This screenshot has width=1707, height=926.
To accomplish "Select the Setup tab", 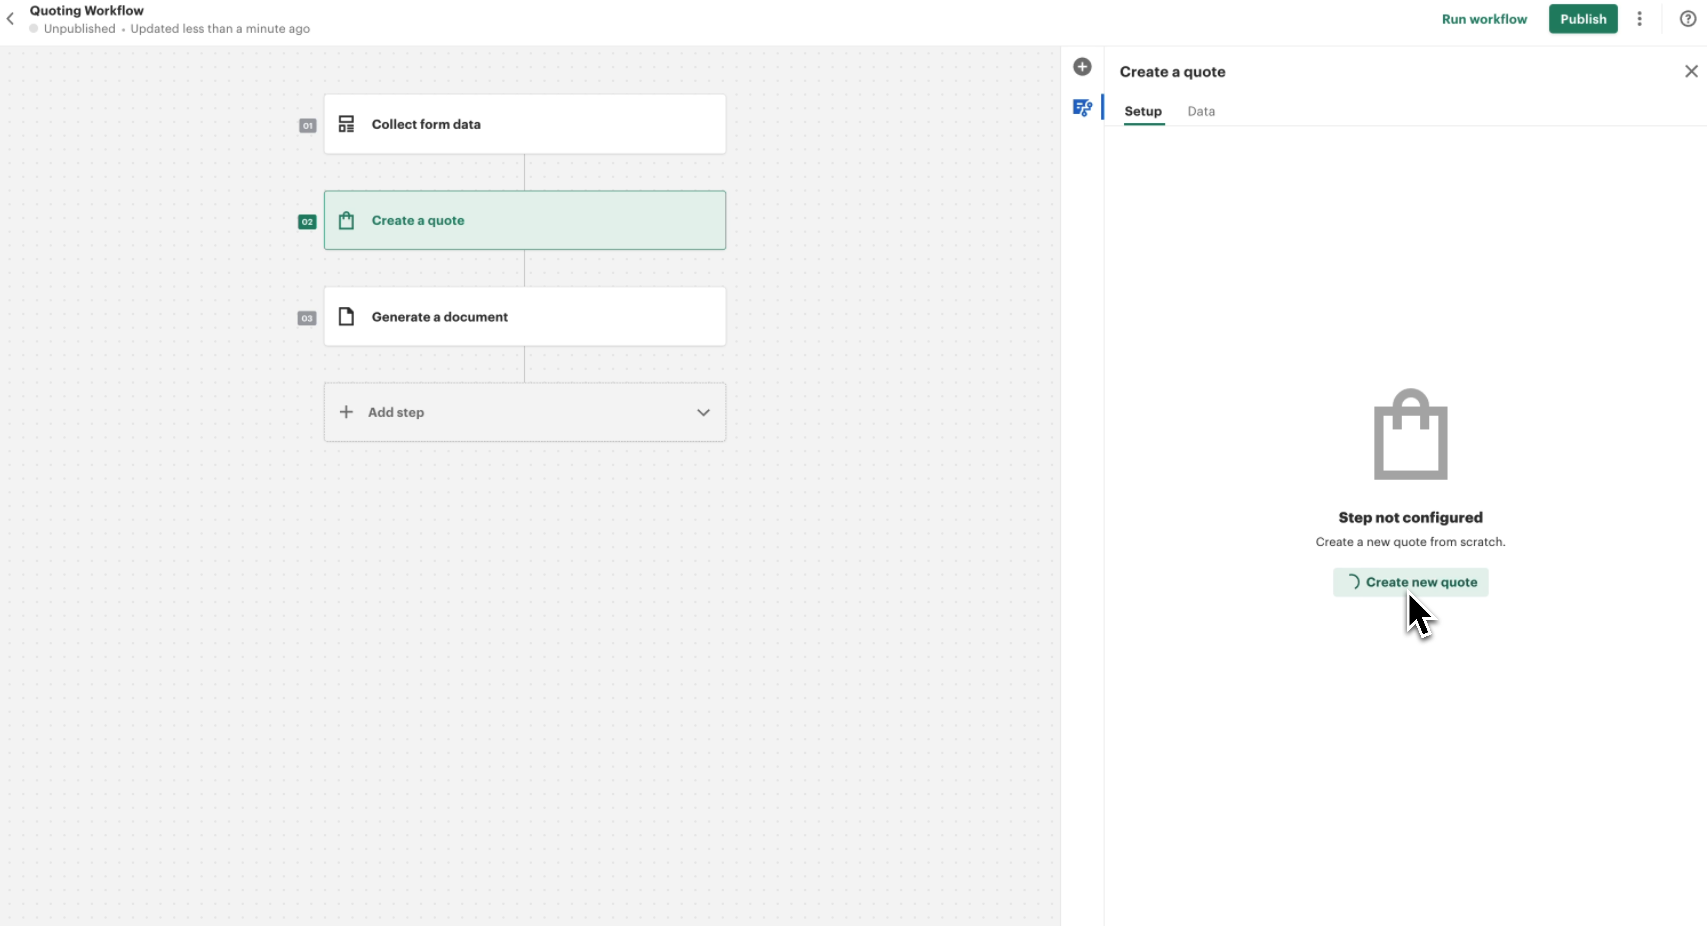I will pos(1143,111).
